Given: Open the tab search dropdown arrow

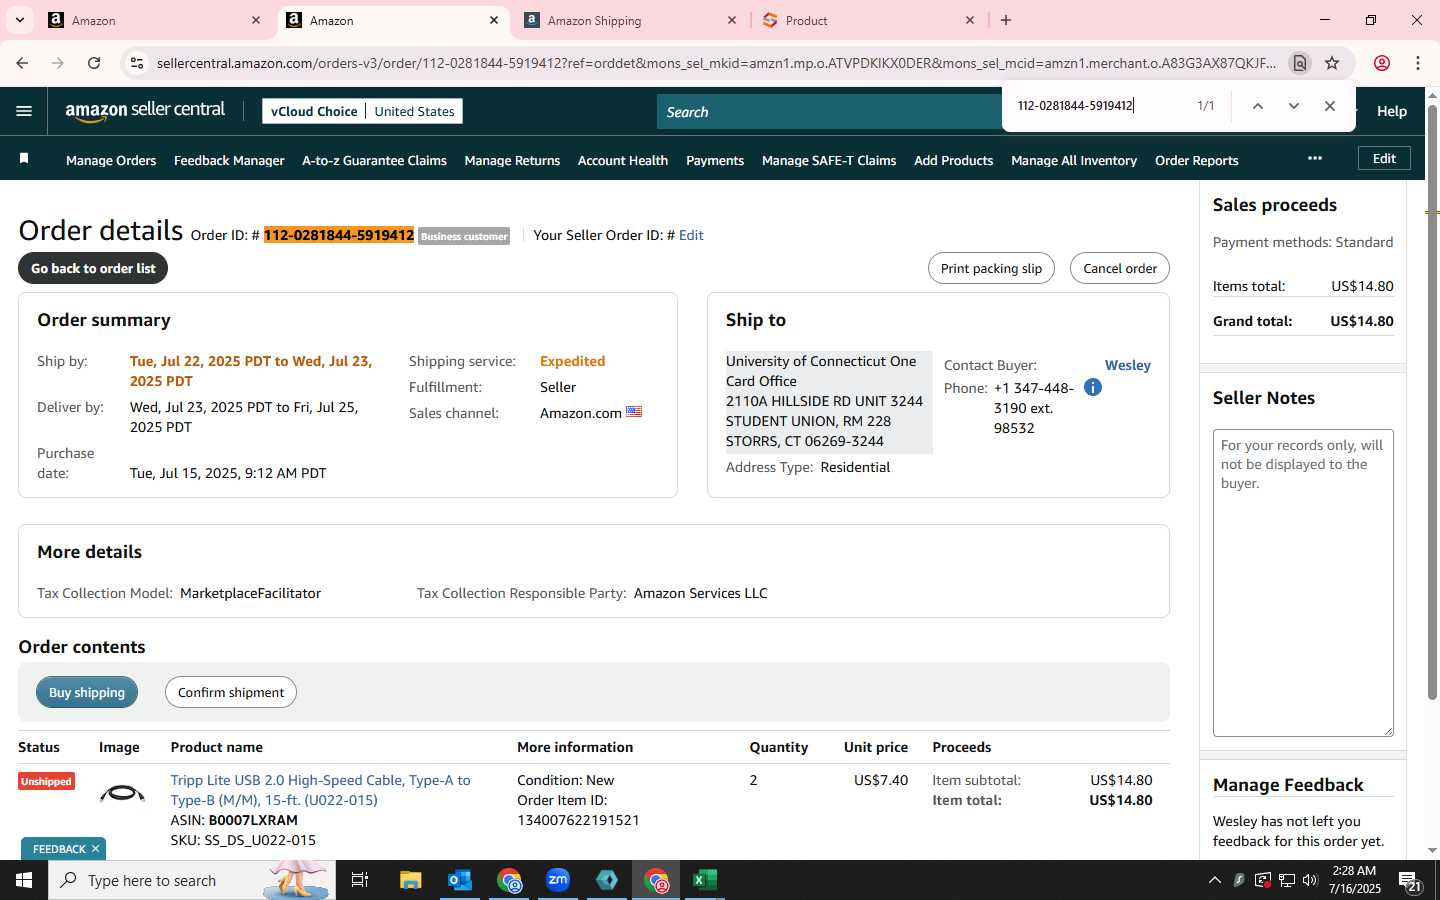Looking at the screenshot, I should (x=19, y=20).
